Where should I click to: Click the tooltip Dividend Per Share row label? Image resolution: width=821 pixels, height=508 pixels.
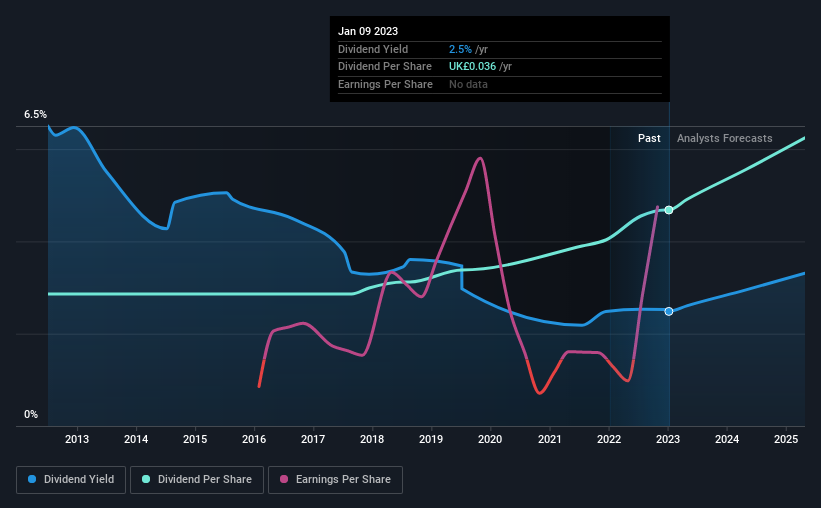[385, 67]
